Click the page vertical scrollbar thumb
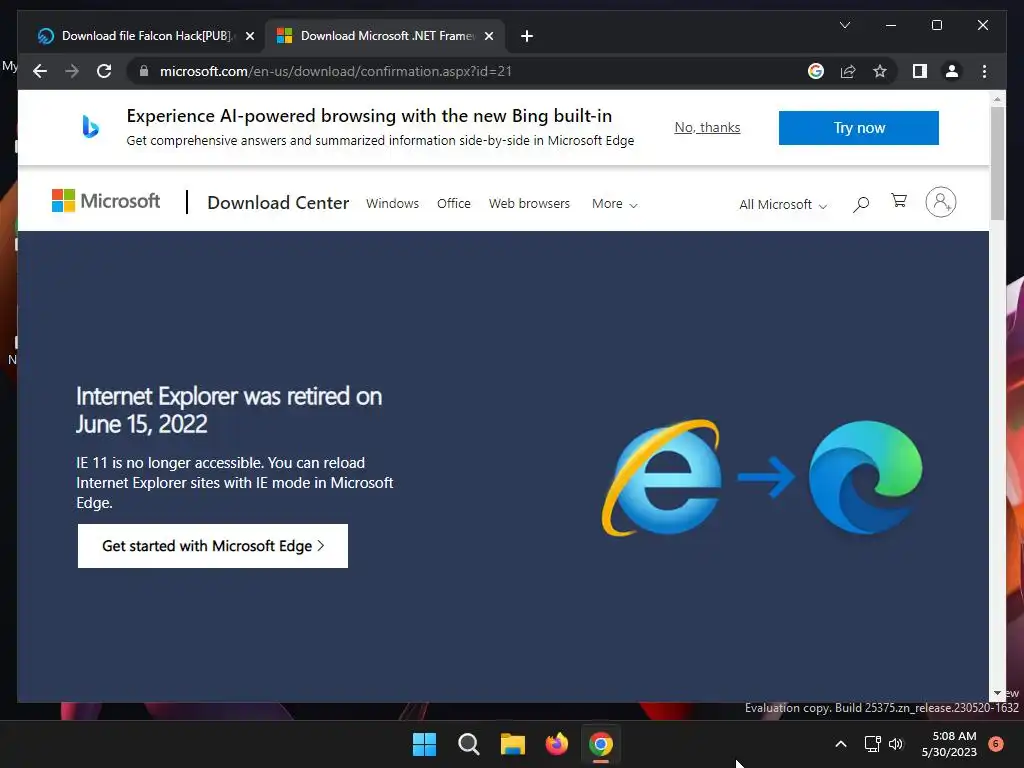Viewport: 1024px width, 768px height. pos(997,163)
